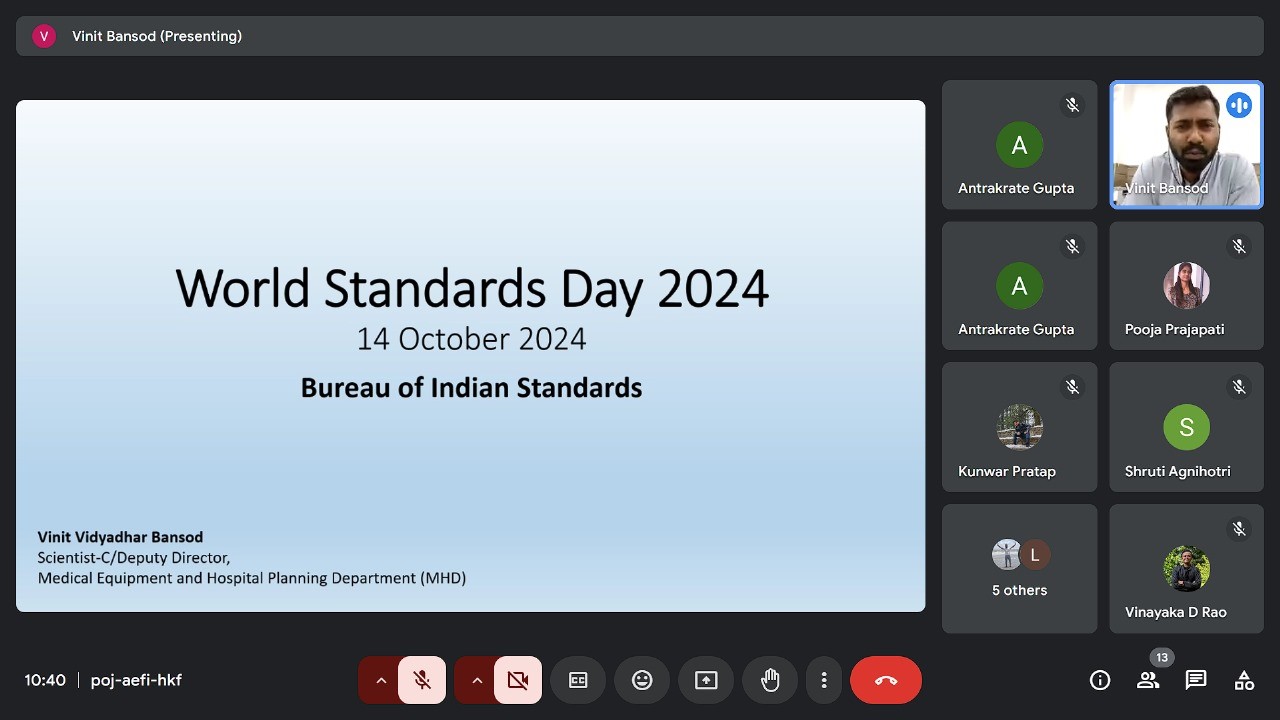This screenshot has width=1280, height=720.
Task: Open the three-dot more options menu
Action: [x=824, y=680]
